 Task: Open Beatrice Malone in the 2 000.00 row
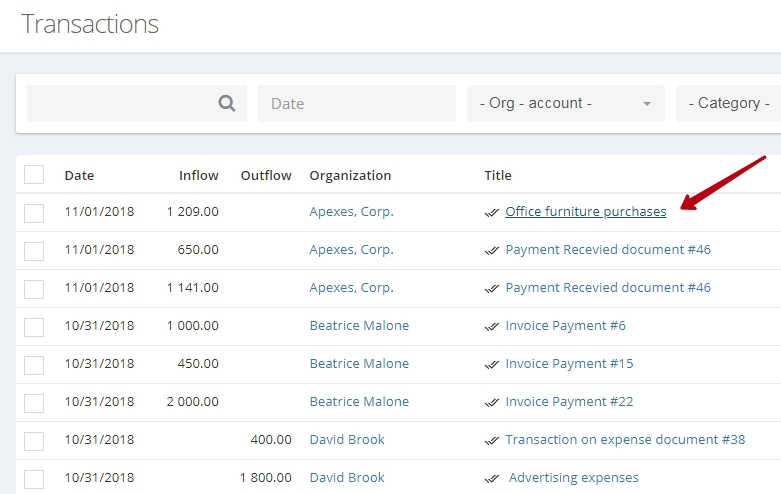pos(359,401)
